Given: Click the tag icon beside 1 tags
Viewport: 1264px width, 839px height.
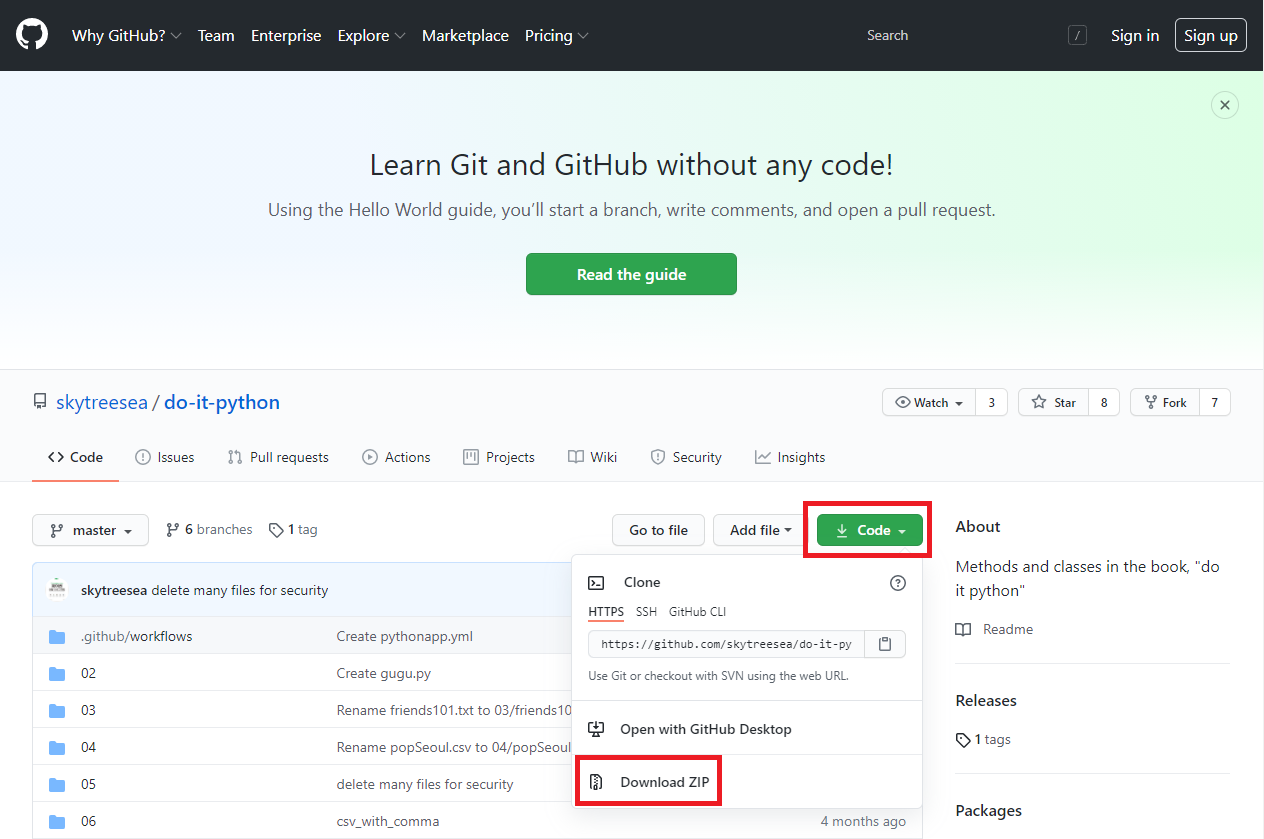Looking at the screenshot, I should click(963, 740).
